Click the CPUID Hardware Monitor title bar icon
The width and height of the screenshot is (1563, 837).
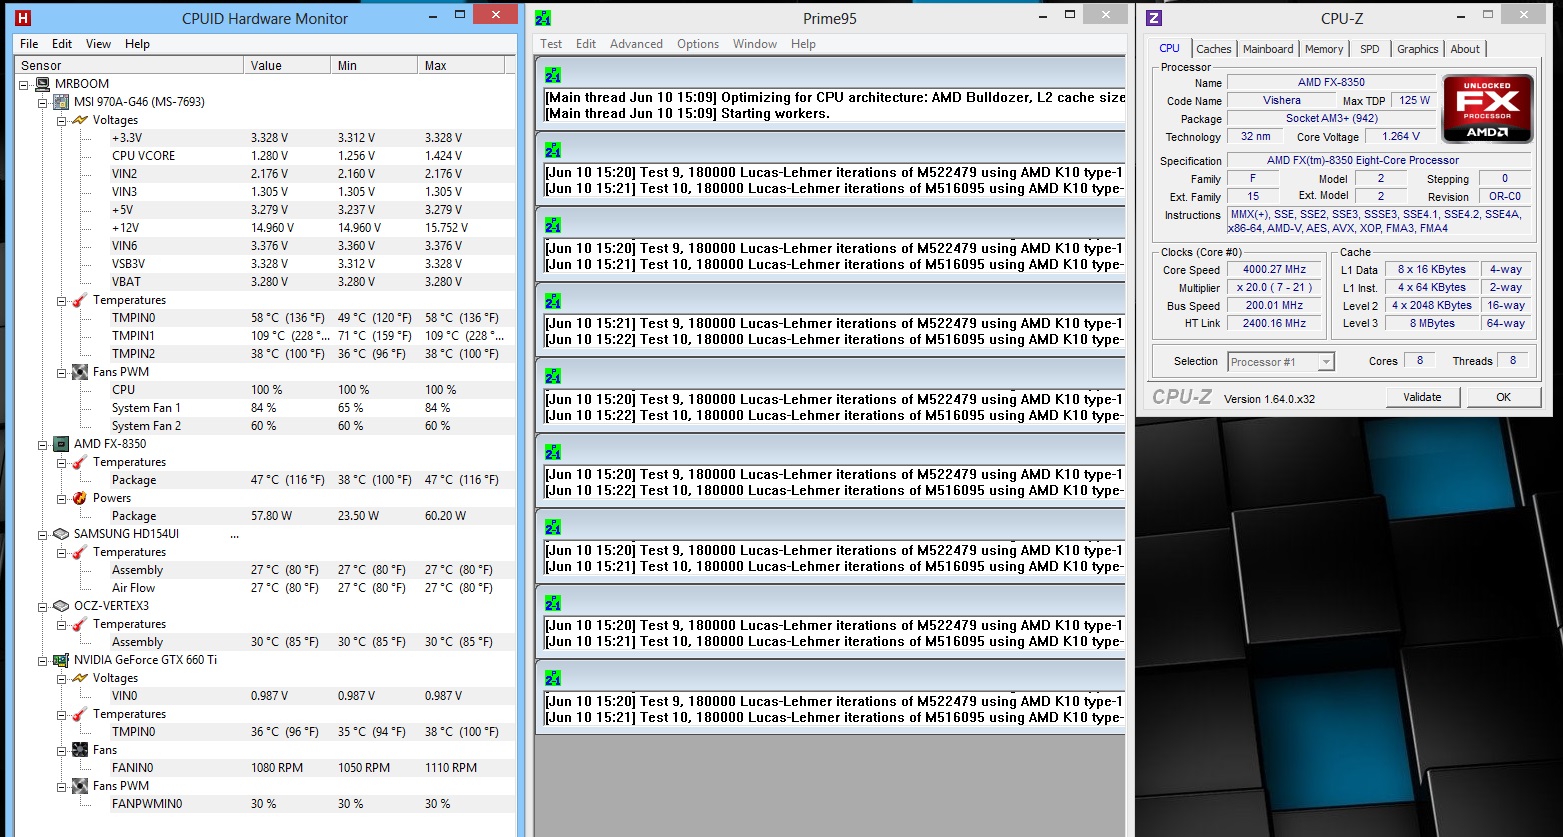click(24, 18)
